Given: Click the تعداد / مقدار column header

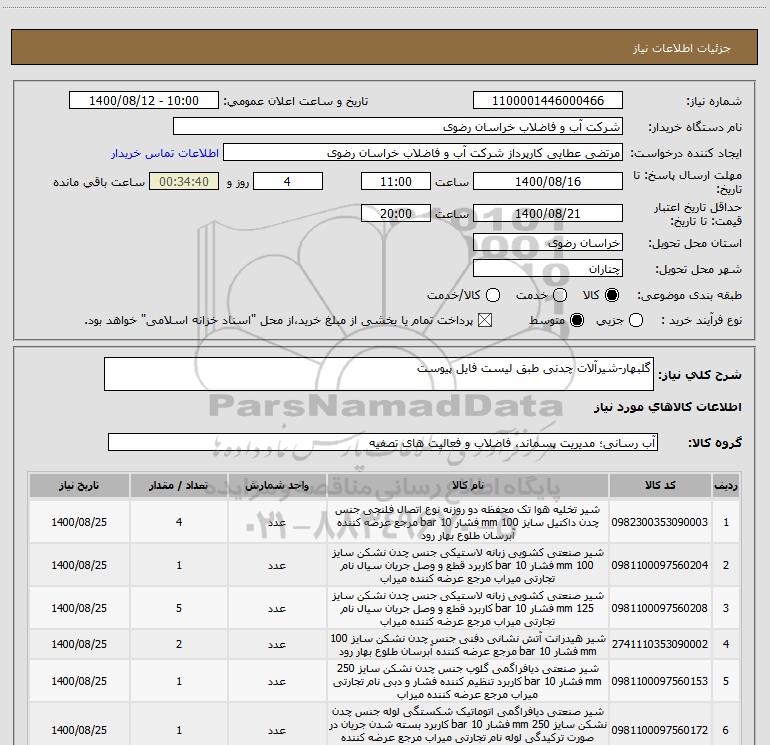Looking at the screenshot, I should tap(179, 485).
